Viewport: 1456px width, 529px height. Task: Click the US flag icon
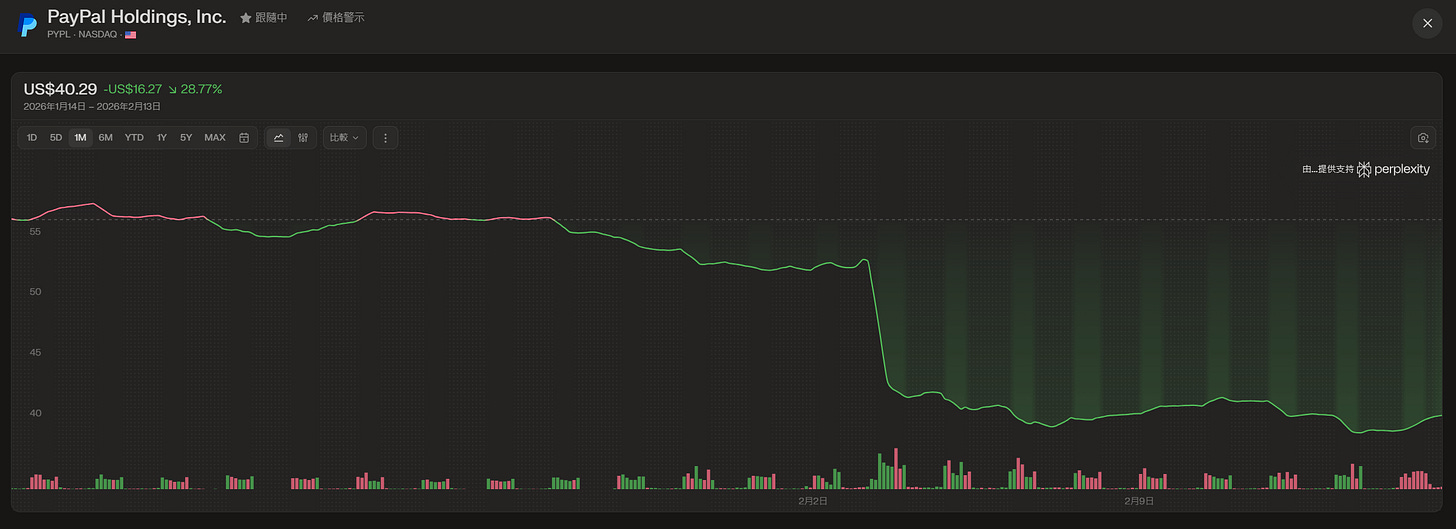(131, 34)
